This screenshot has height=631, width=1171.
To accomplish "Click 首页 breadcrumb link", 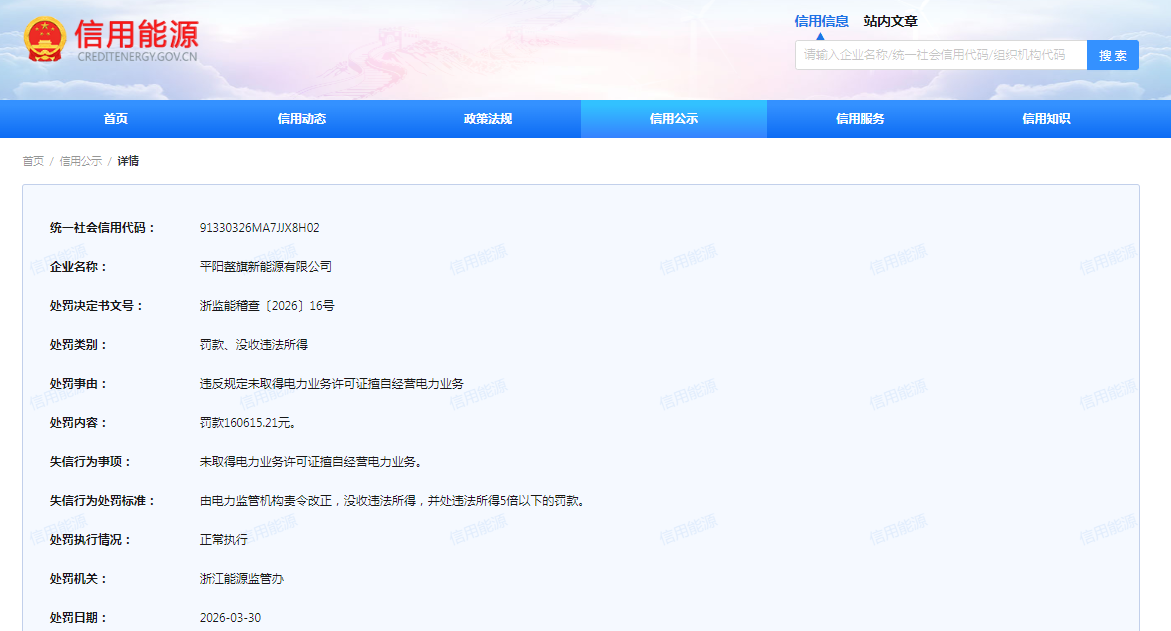I will click(x=33, y=161).
